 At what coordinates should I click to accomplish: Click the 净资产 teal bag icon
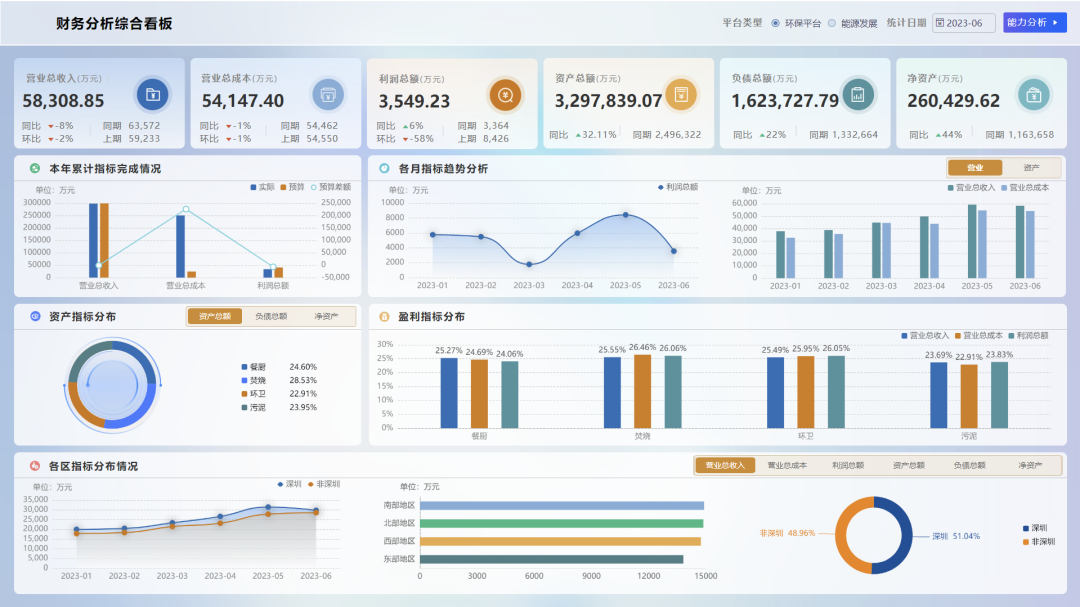[x=1034, y=95]
